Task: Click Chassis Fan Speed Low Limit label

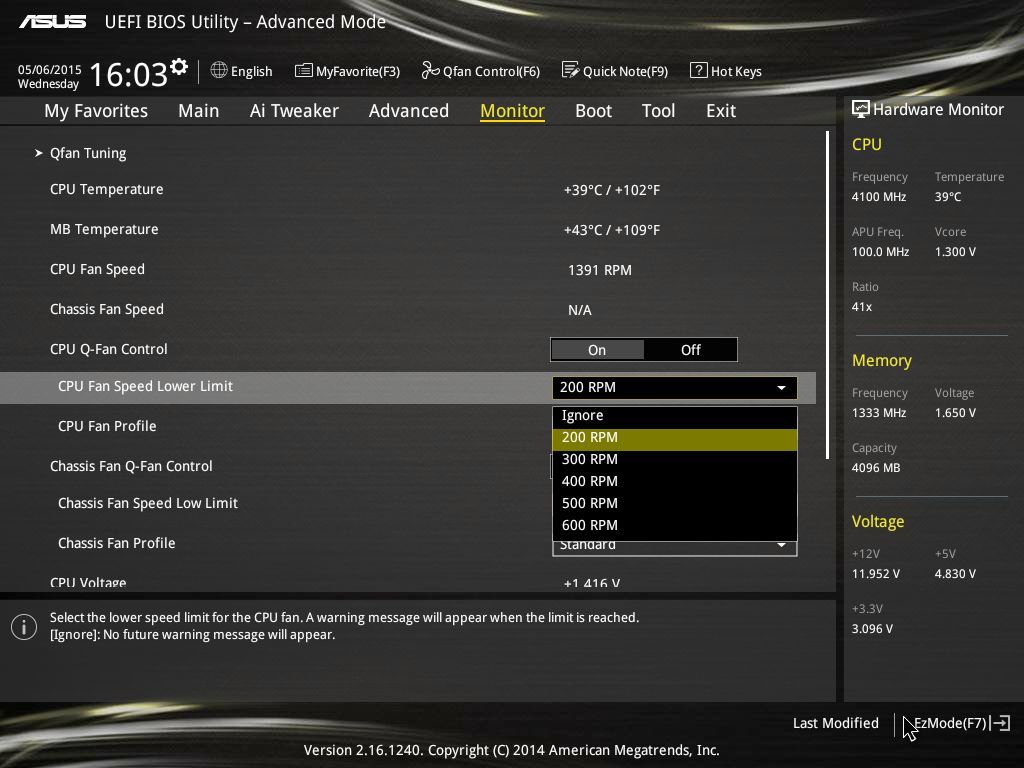Action: [148, 503]
